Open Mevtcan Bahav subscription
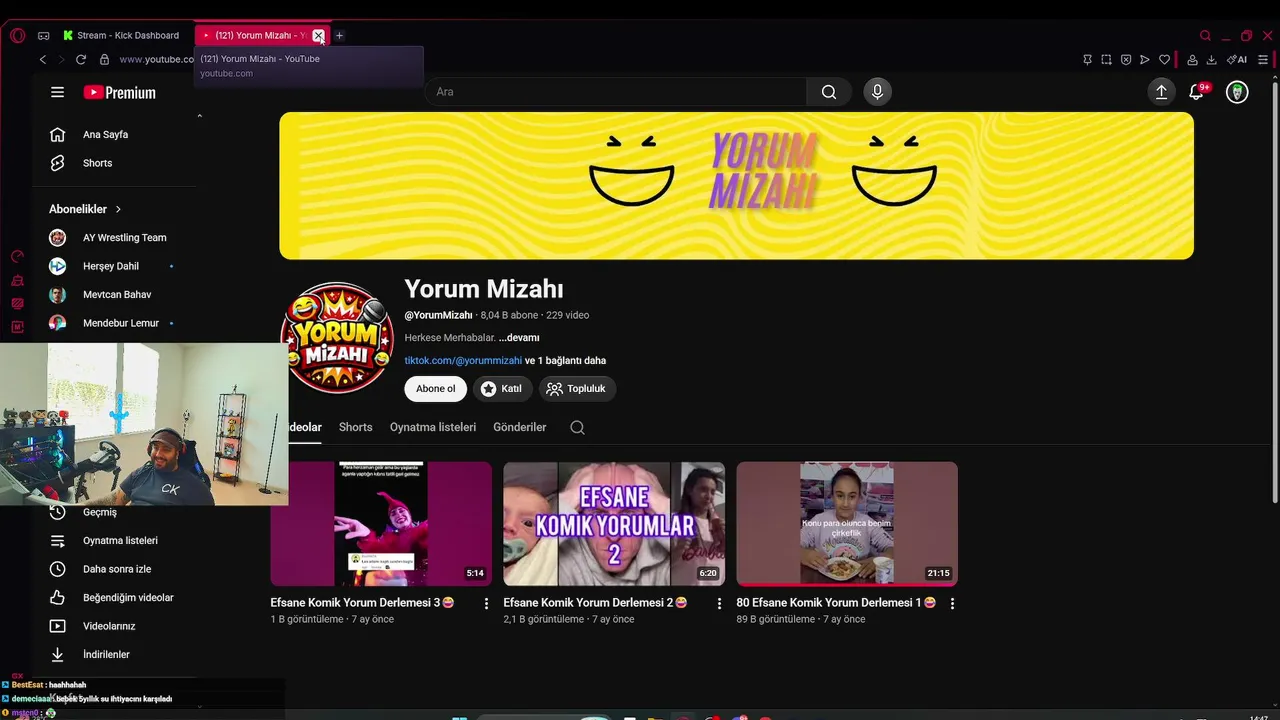This screenshot has width=1280, height=720. (115, 295)
